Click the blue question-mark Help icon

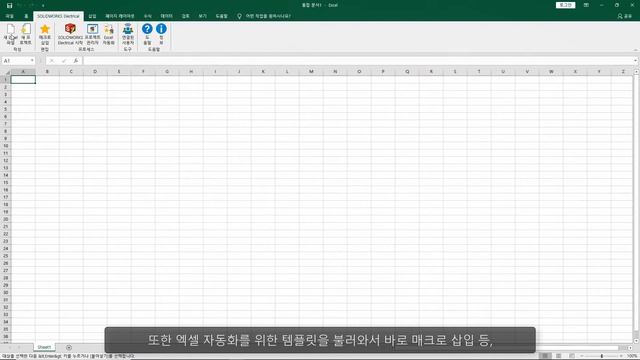[147, 29]
